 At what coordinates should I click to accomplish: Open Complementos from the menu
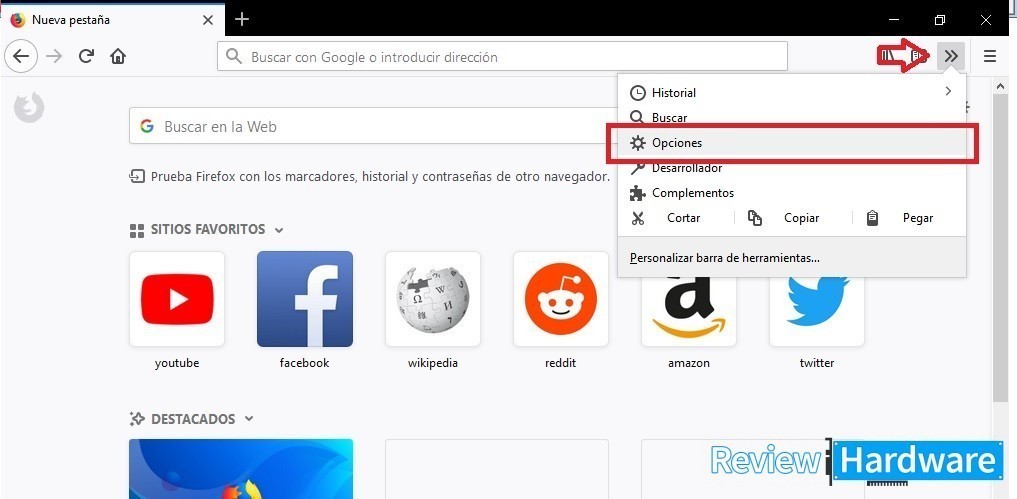point(791,193)
